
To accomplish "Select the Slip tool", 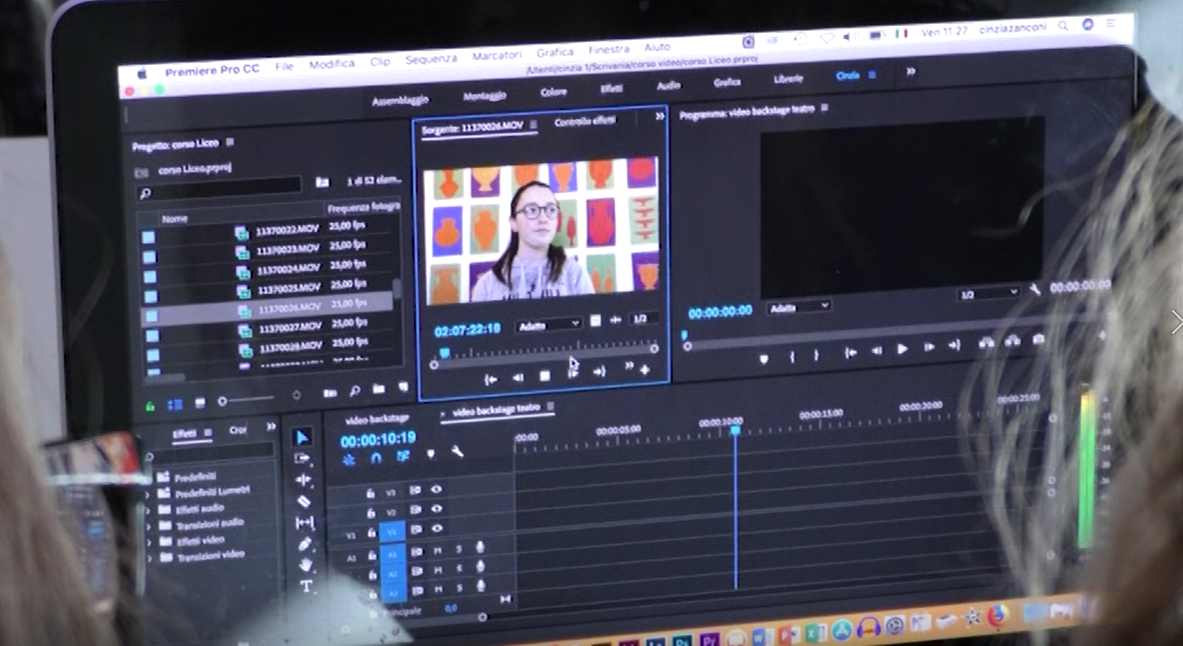I will pos(304,522).
